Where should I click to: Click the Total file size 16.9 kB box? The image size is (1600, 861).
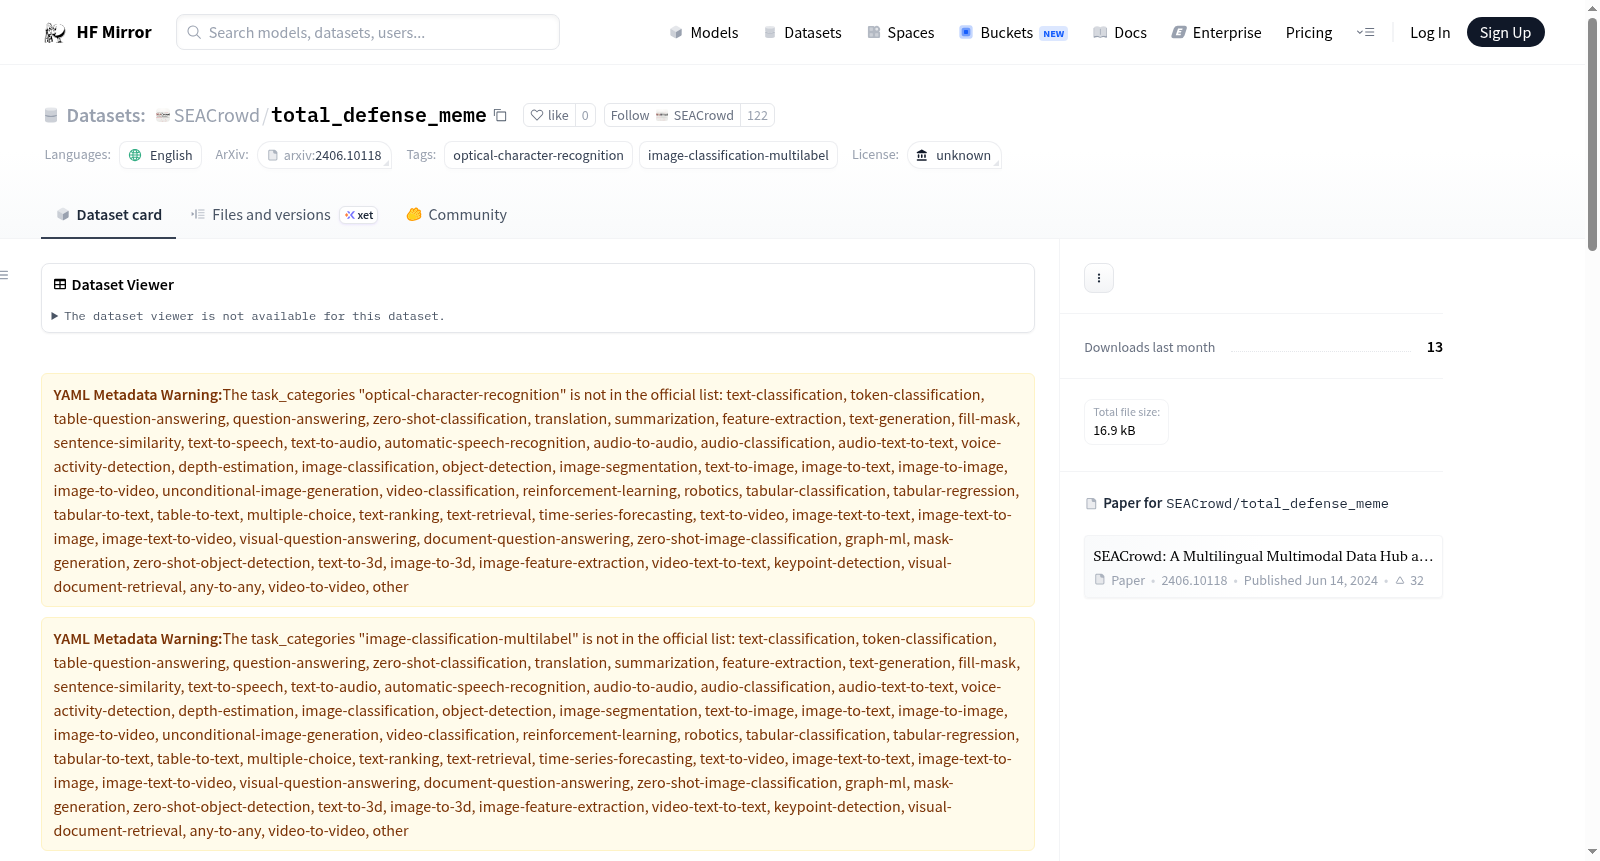tap(1126, 421)
